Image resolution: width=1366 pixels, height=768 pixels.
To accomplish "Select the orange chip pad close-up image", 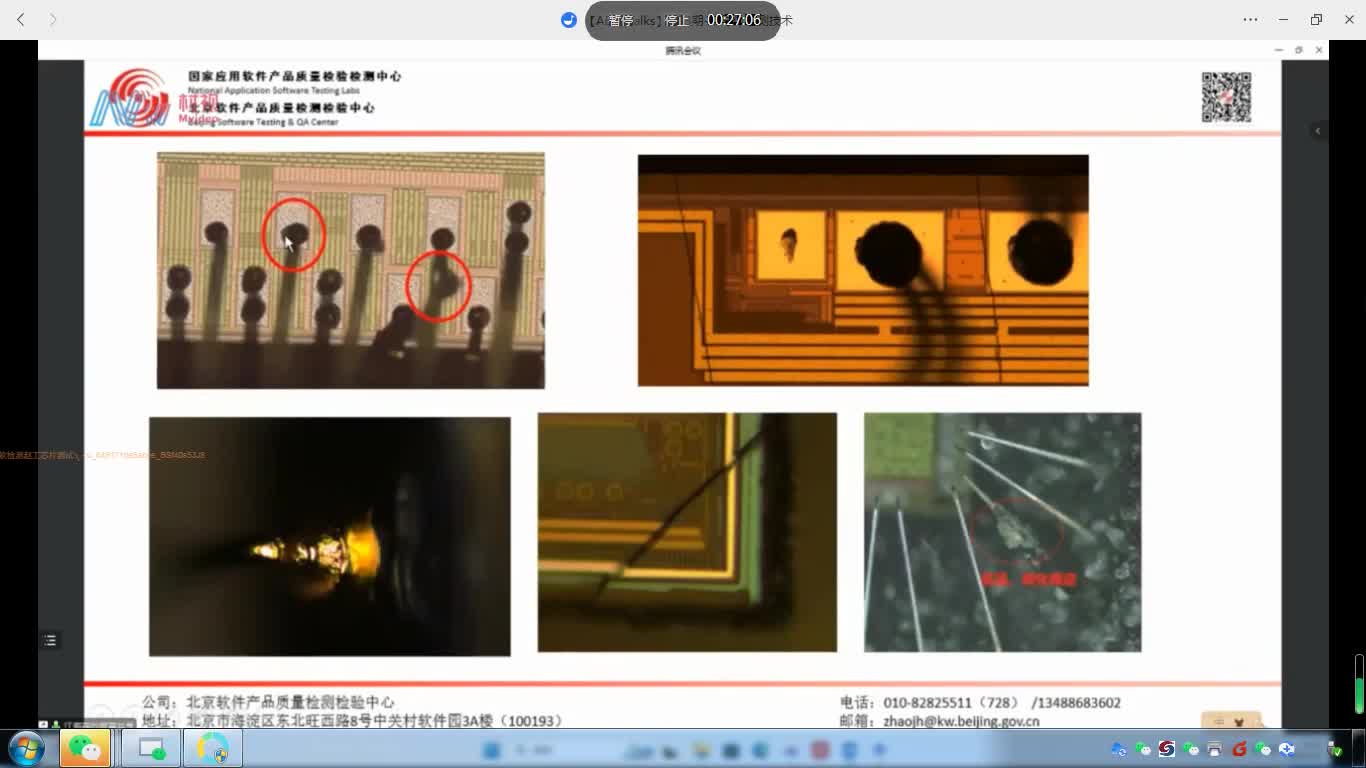I will click(x=863, y=270).
